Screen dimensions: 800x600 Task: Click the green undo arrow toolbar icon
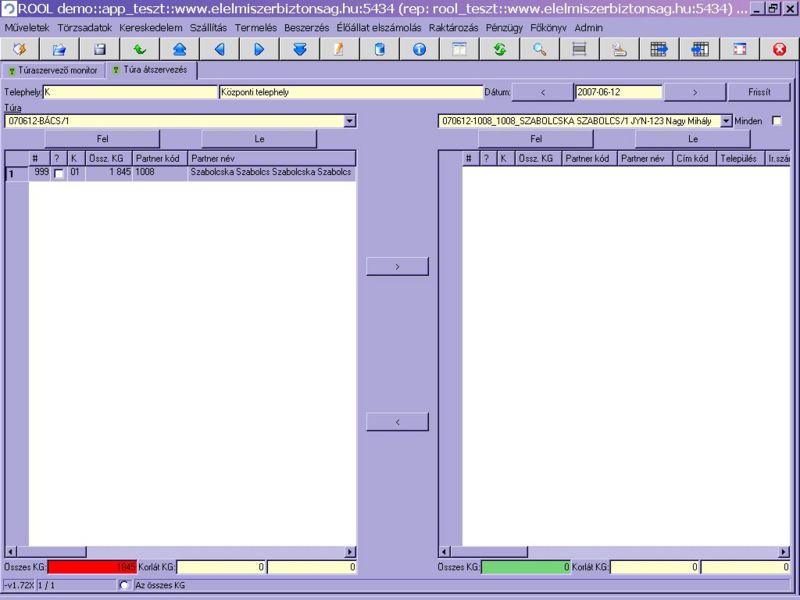(x=139, y=49)
